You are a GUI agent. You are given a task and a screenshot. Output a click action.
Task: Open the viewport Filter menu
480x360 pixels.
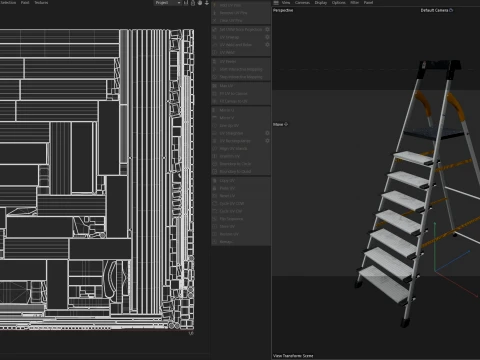click(x=355, y=3)
